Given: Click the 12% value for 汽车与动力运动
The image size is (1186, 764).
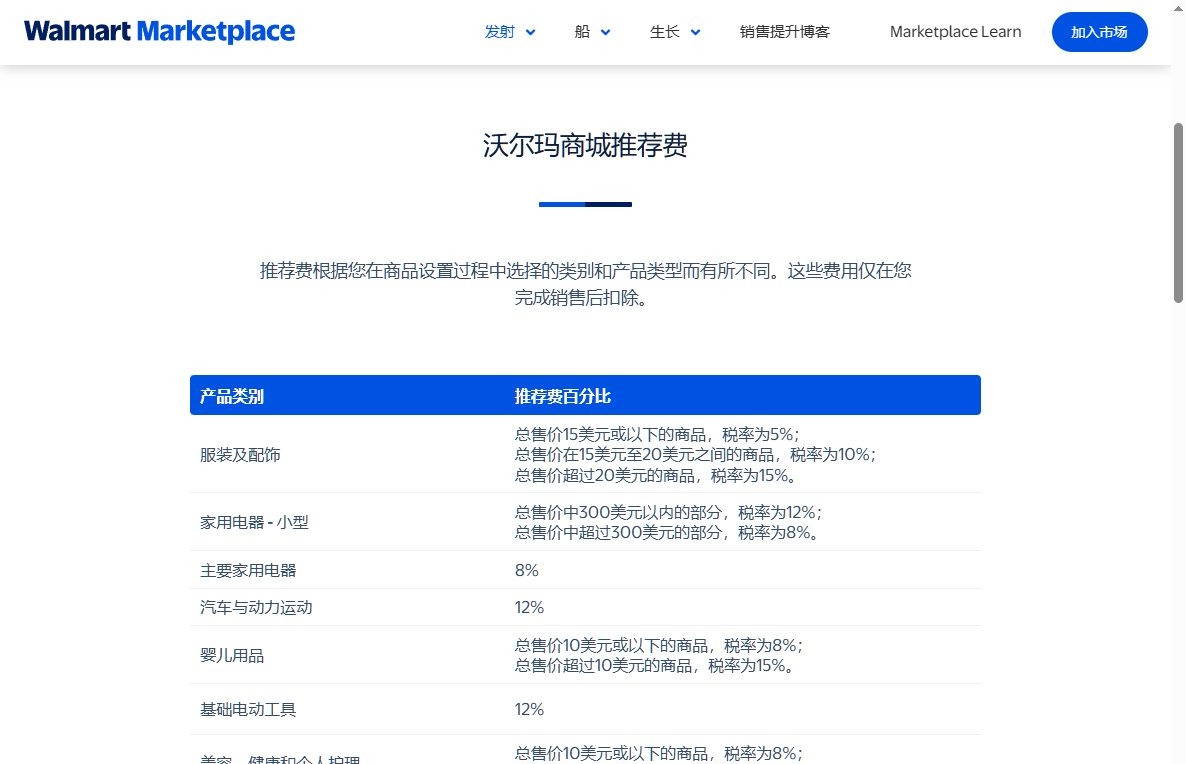Looking at the screenshot, I should pyautogui.click(x=529, y=607).
